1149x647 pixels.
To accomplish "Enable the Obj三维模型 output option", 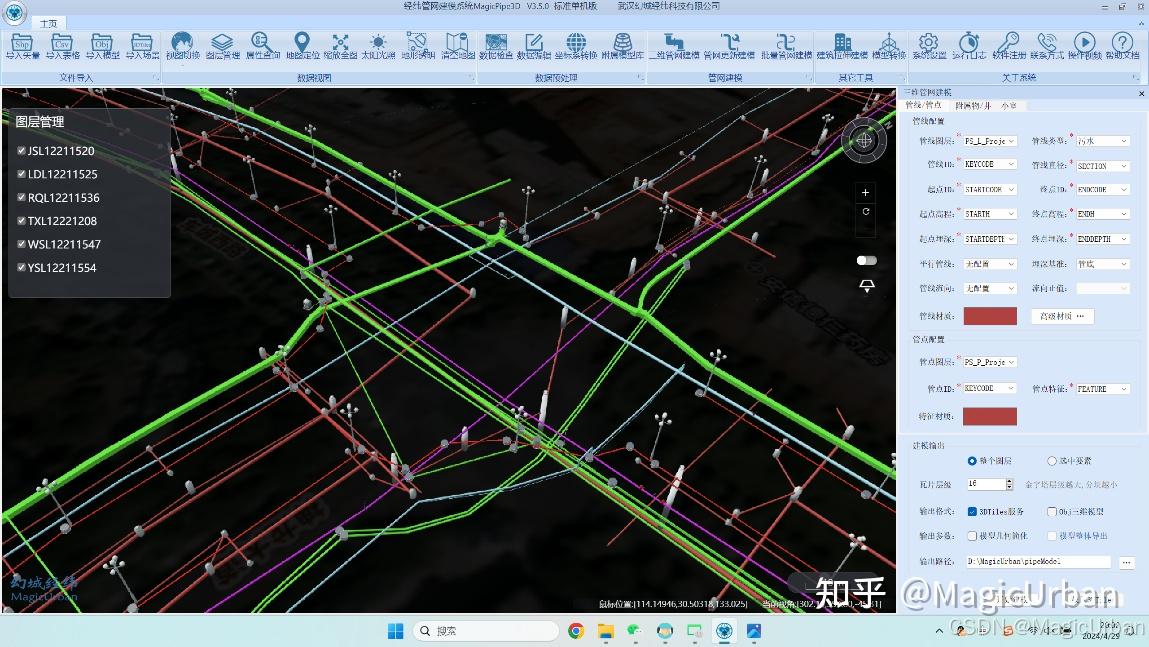I will tap(1052, 511).
